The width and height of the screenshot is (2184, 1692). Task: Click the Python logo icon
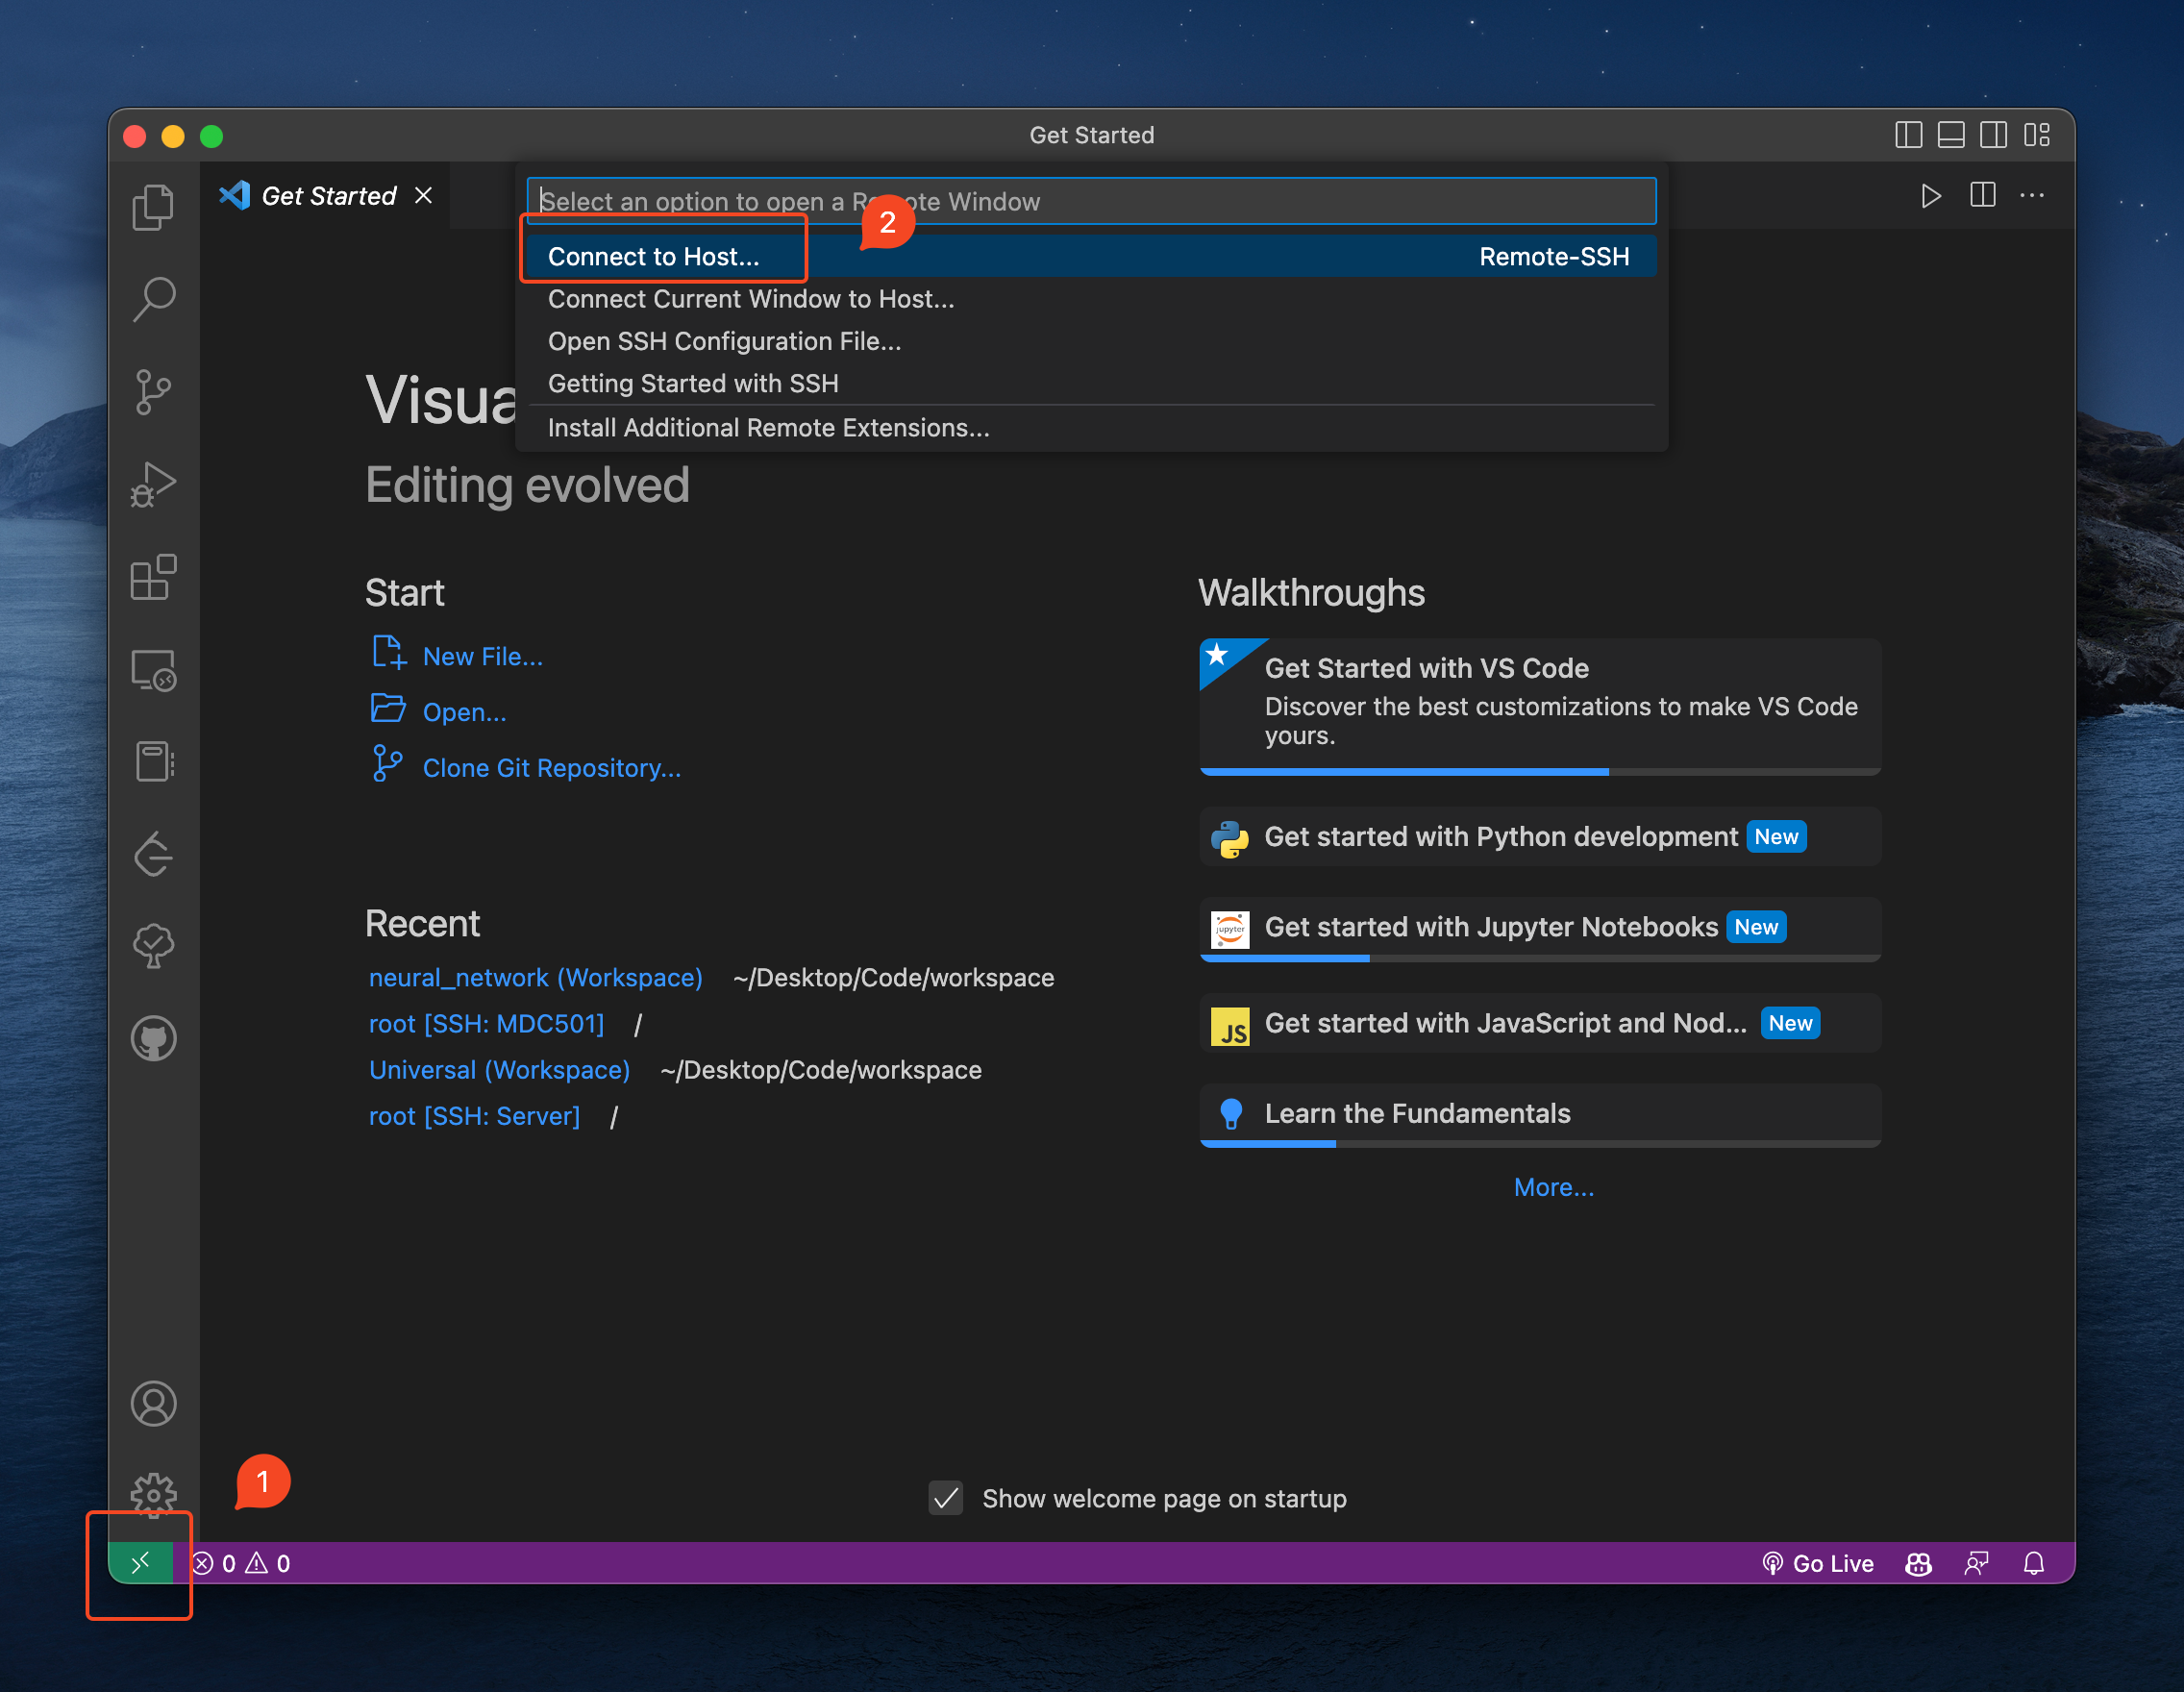coord(1230,838)
